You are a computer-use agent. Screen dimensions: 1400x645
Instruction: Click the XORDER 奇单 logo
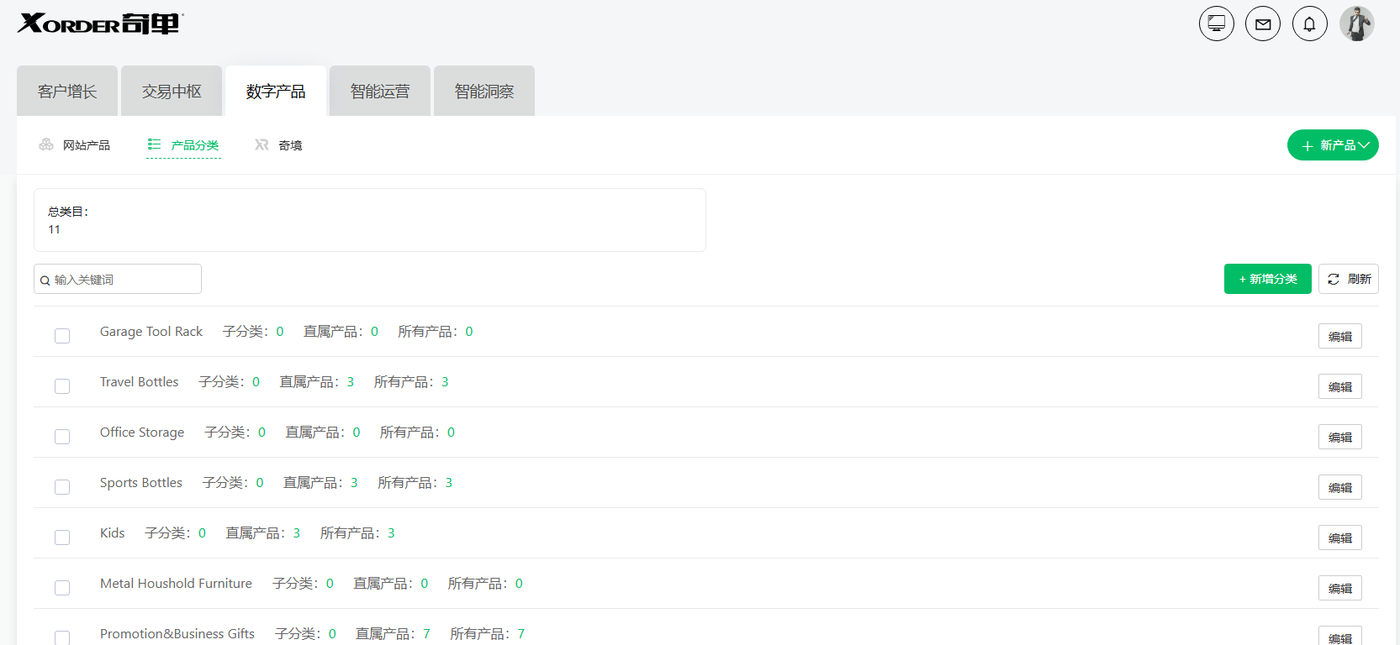pos(100,23)
